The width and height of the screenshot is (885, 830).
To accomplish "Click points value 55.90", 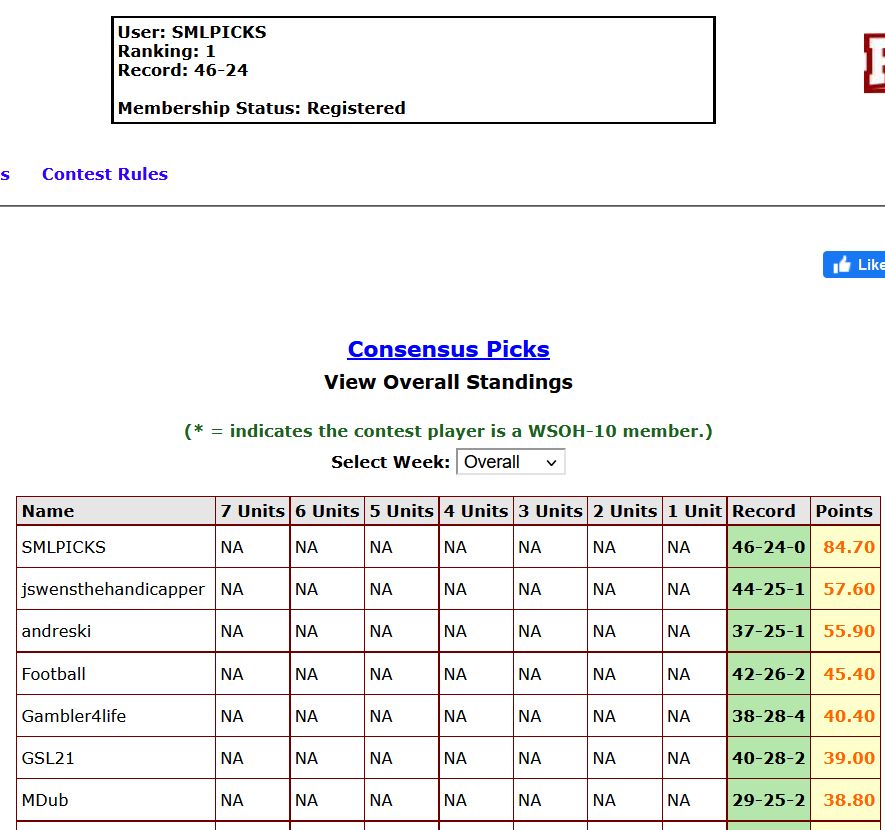I will pos(849,631).
